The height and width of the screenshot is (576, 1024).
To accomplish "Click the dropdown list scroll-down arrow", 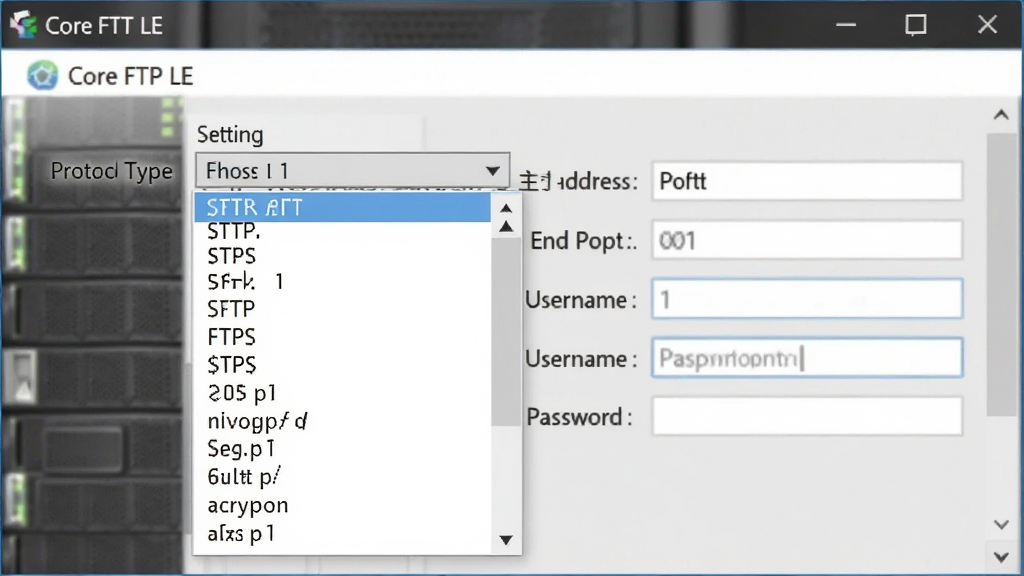I will pyautogui.click(x=506, y=540).
